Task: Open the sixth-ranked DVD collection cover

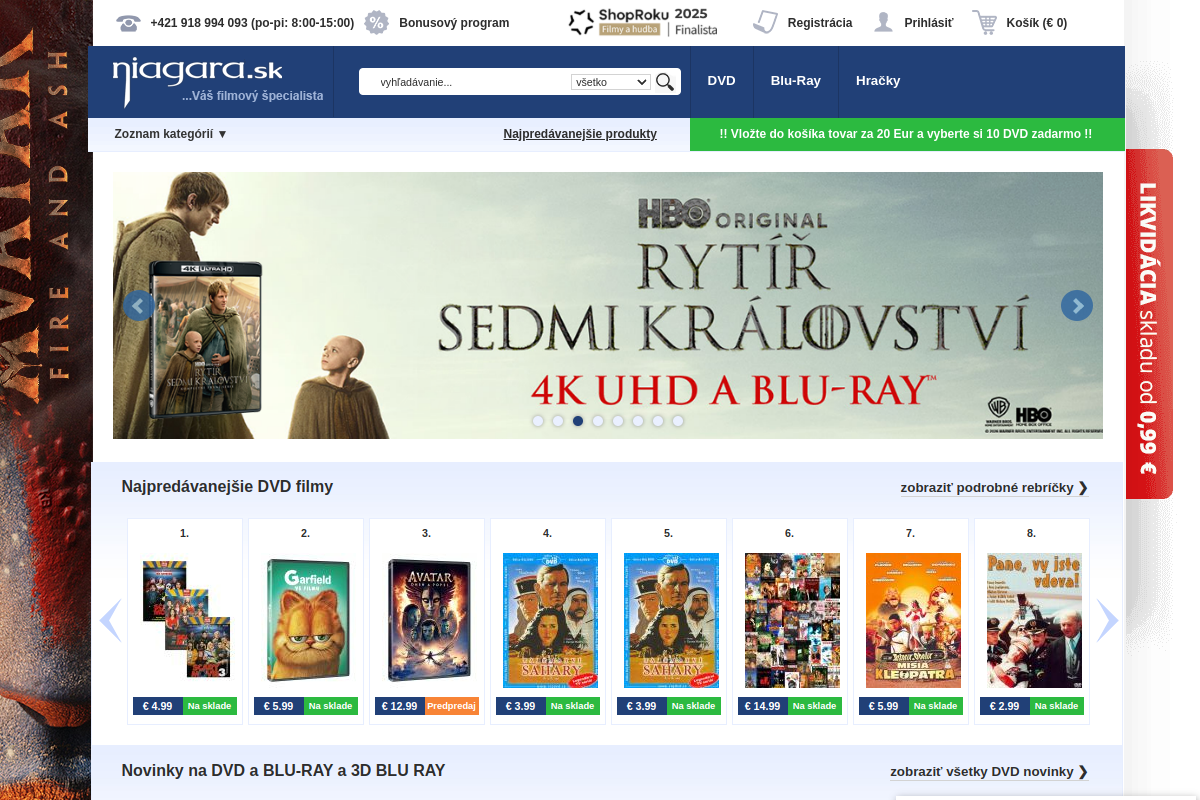Action: 792,620
